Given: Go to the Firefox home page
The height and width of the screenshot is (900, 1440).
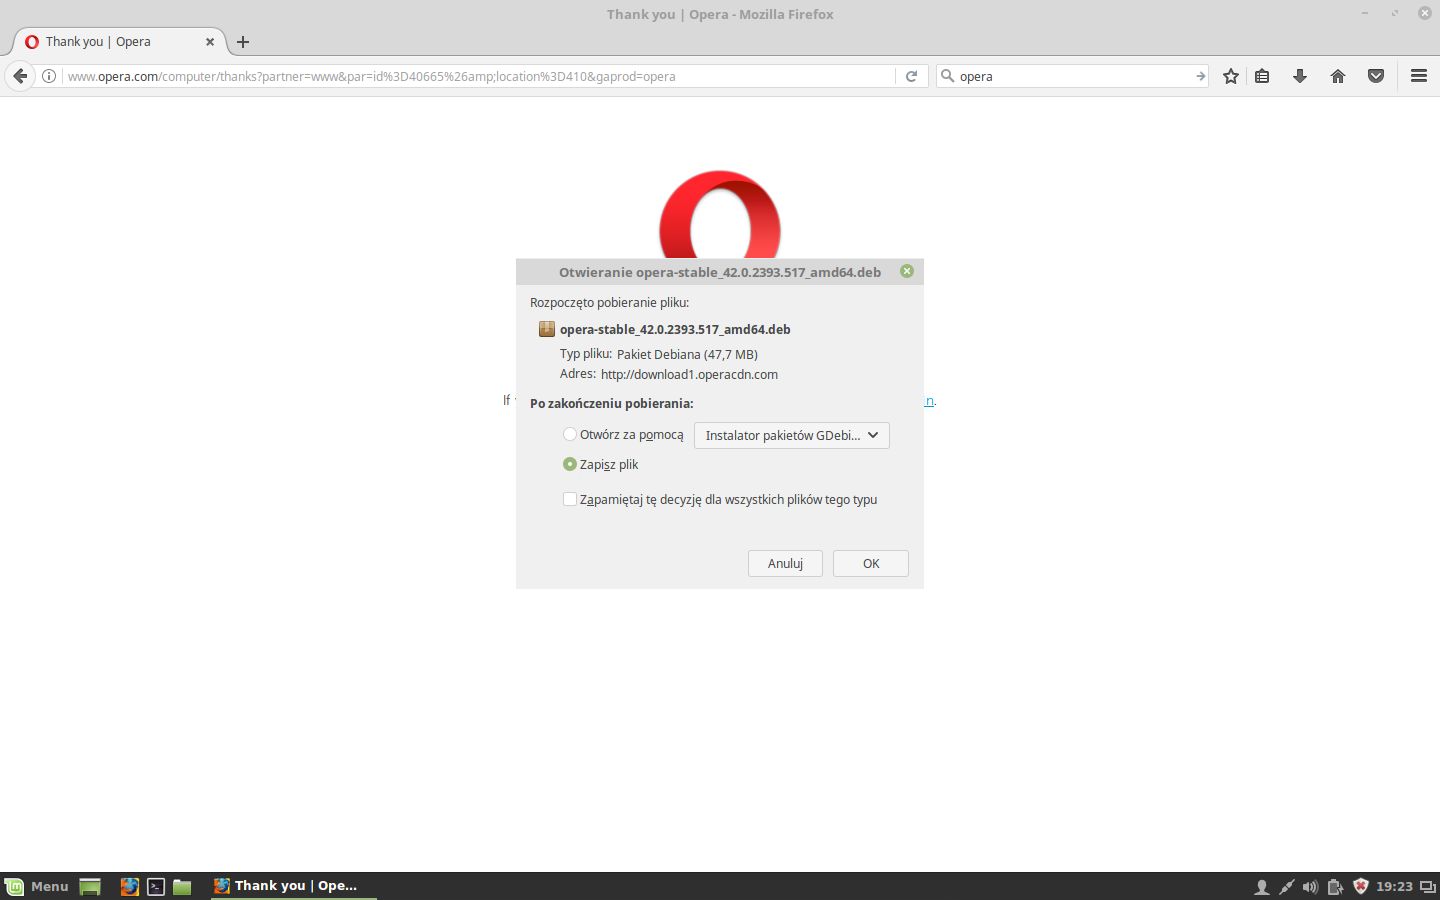Looking at the screenshot, I should tap(1338, 76).
